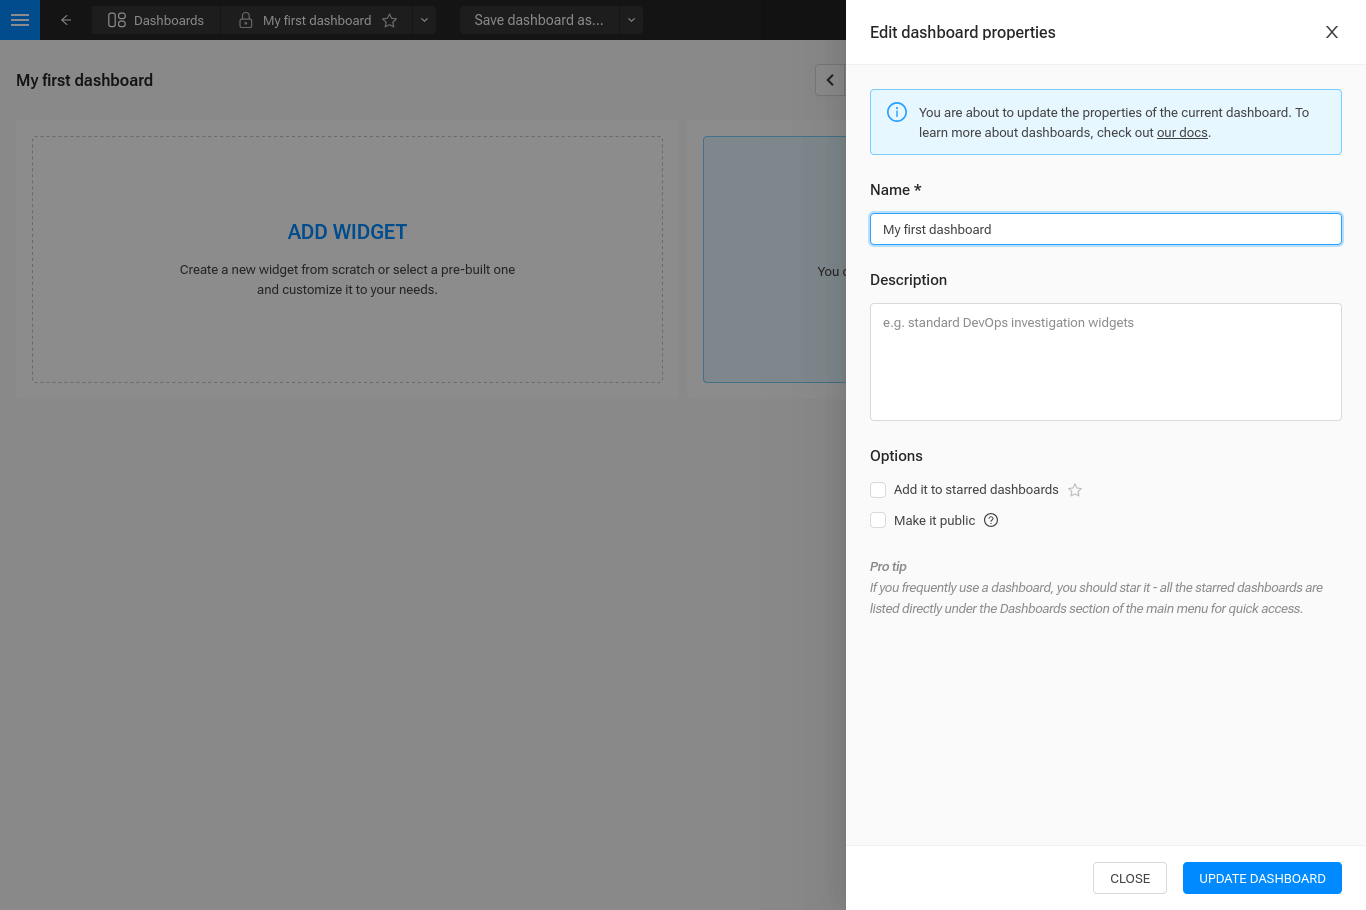The image size is (1366, 910).
Task: Click the question mark icon near Make it public
Action: point(990,520)
